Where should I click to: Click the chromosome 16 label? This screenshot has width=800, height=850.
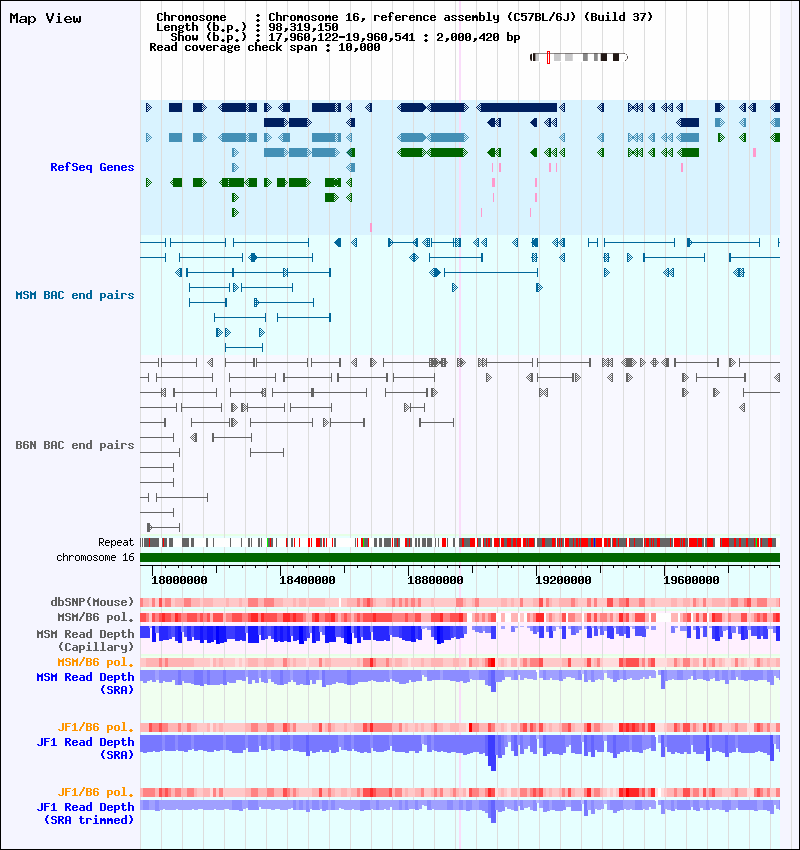click(x=95, y=557)
